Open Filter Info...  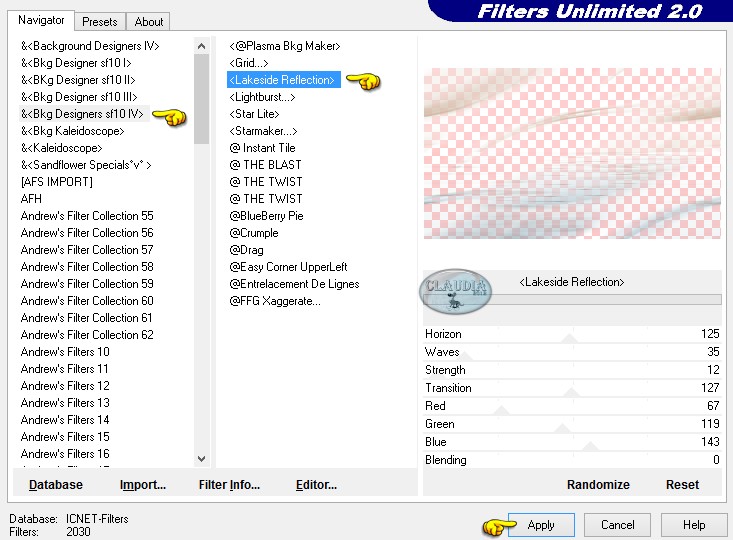tap(229, 485)
